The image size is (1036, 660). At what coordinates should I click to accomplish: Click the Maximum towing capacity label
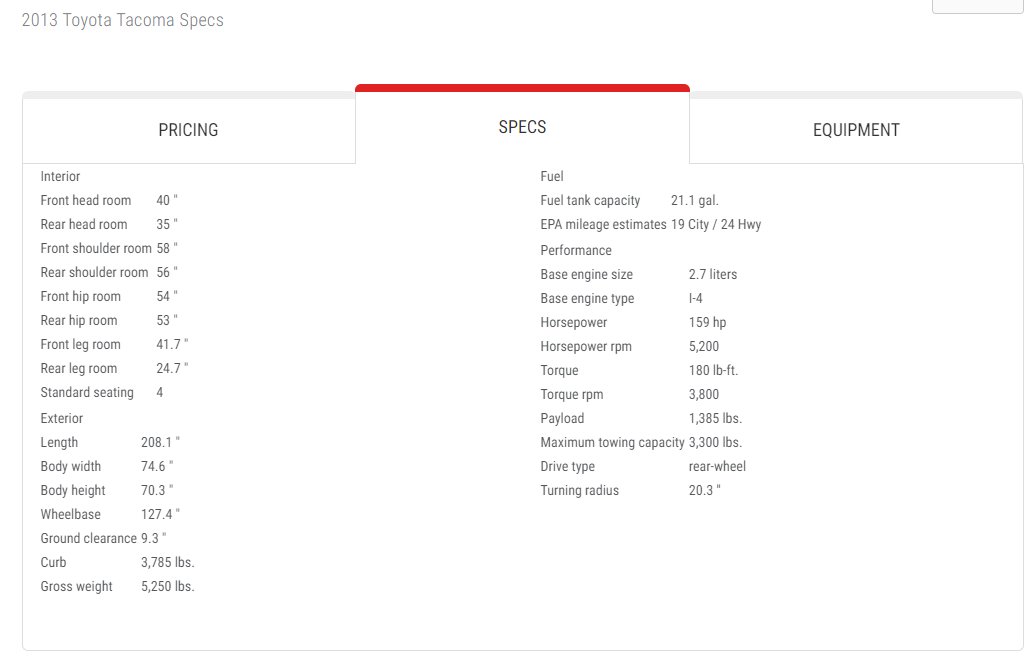(612, 442)
